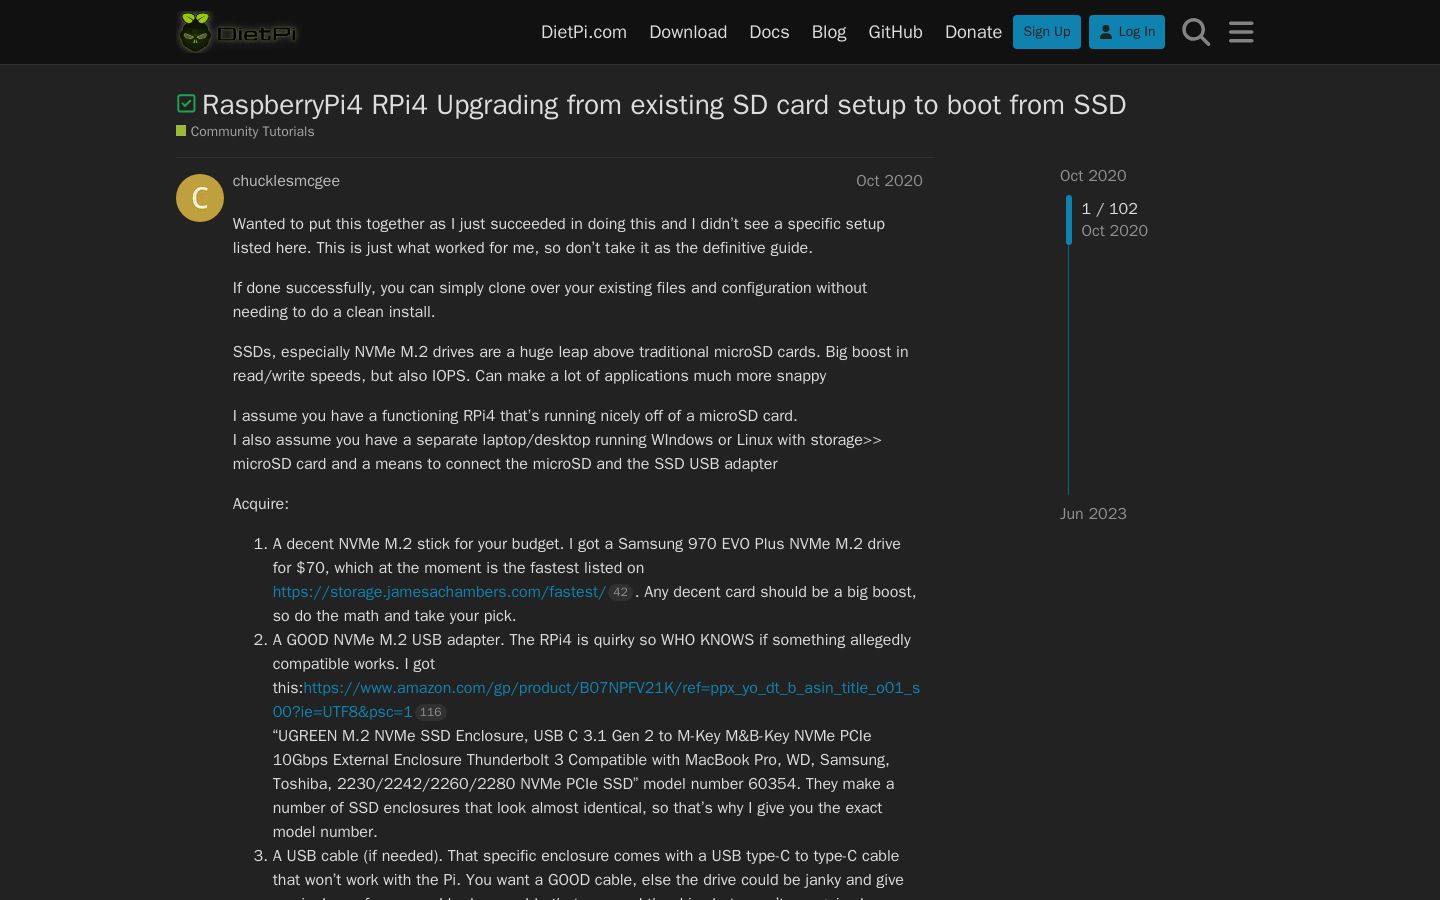This screenshot has height=900, width=1440.
Task: Open the storage.jamesachambers.com fastest link
Action: [439, 592]
